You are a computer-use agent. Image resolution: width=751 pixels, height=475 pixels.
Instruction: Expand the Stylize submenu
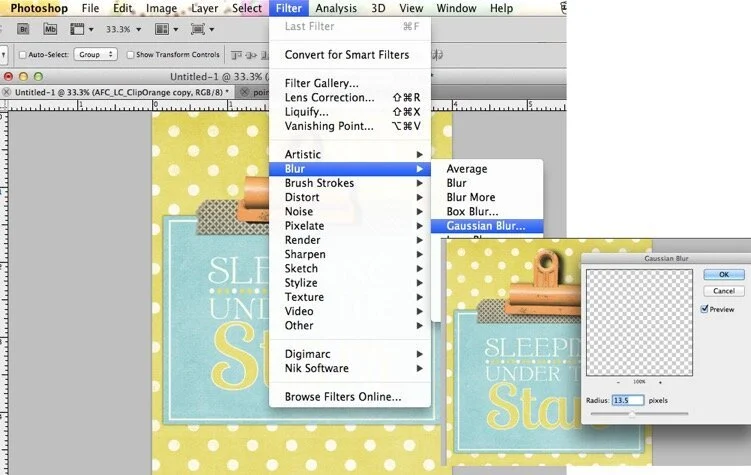(x=350, y=283)
